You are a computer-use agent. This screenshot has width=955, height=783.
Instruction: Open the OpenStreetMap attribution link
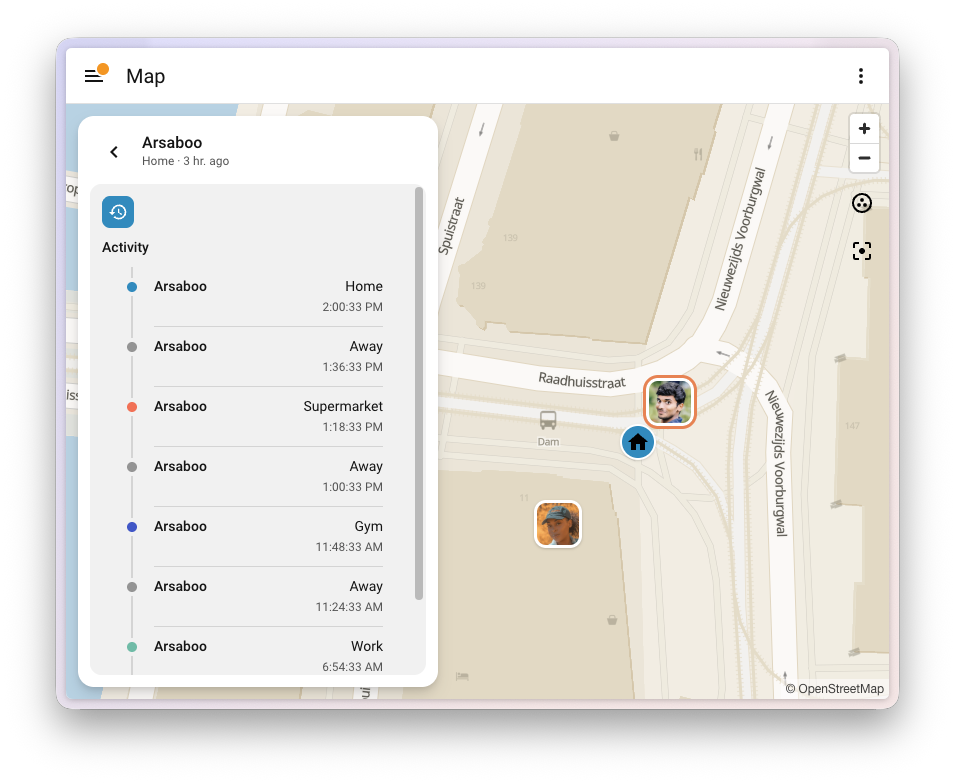840,689
